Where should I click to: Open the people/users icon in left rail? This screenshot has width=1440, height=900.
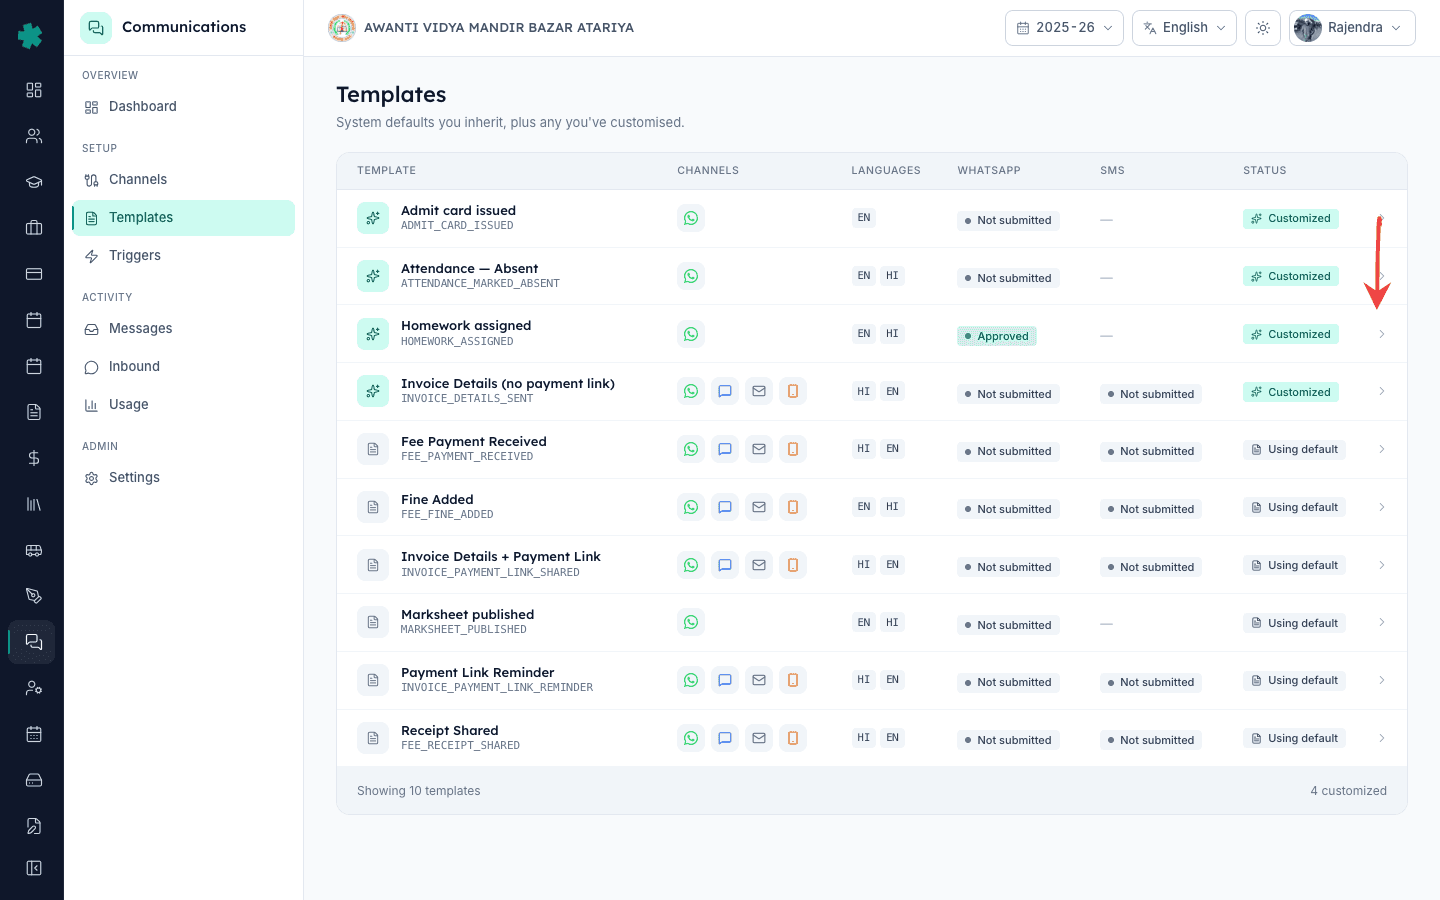[x=33, y=136]
